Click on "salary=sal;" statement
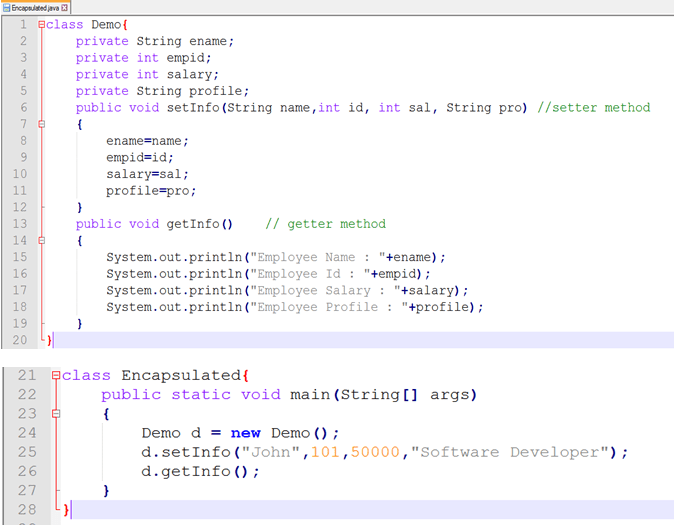 coord(147,174)
